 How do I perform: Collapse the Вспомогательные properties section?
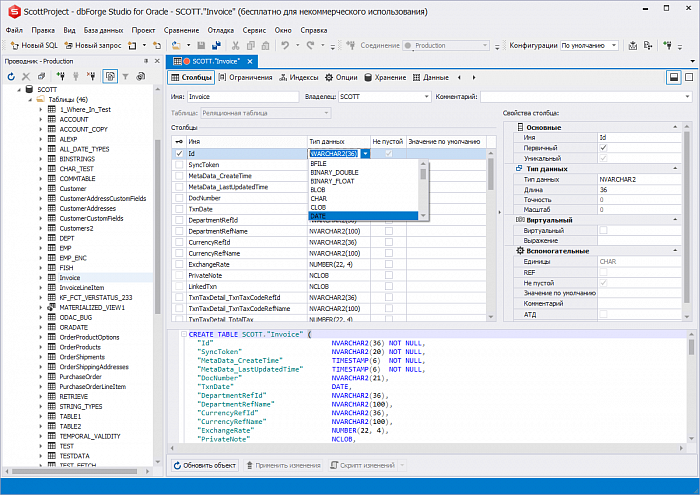pyautogui.click(x=675, y=251)
